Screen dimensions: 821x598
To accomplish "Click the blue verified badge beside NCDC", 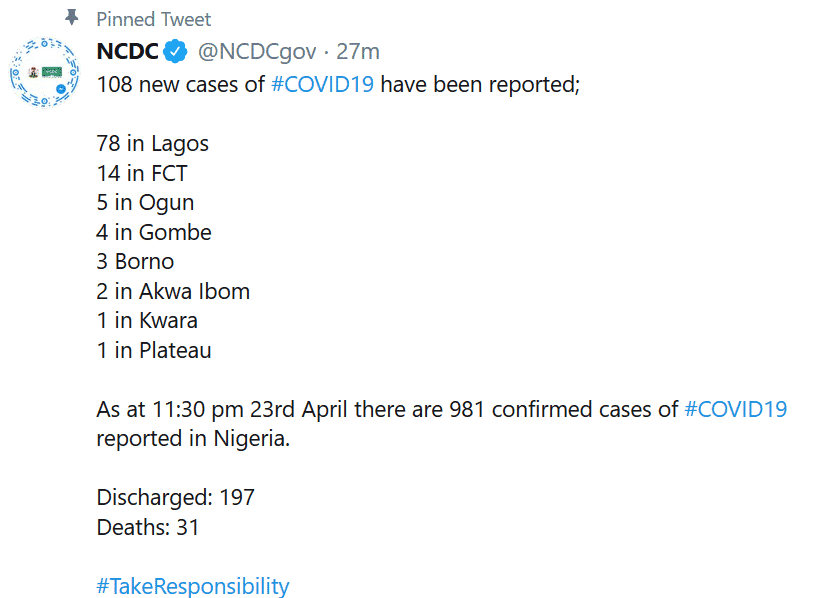I will 176,52.
